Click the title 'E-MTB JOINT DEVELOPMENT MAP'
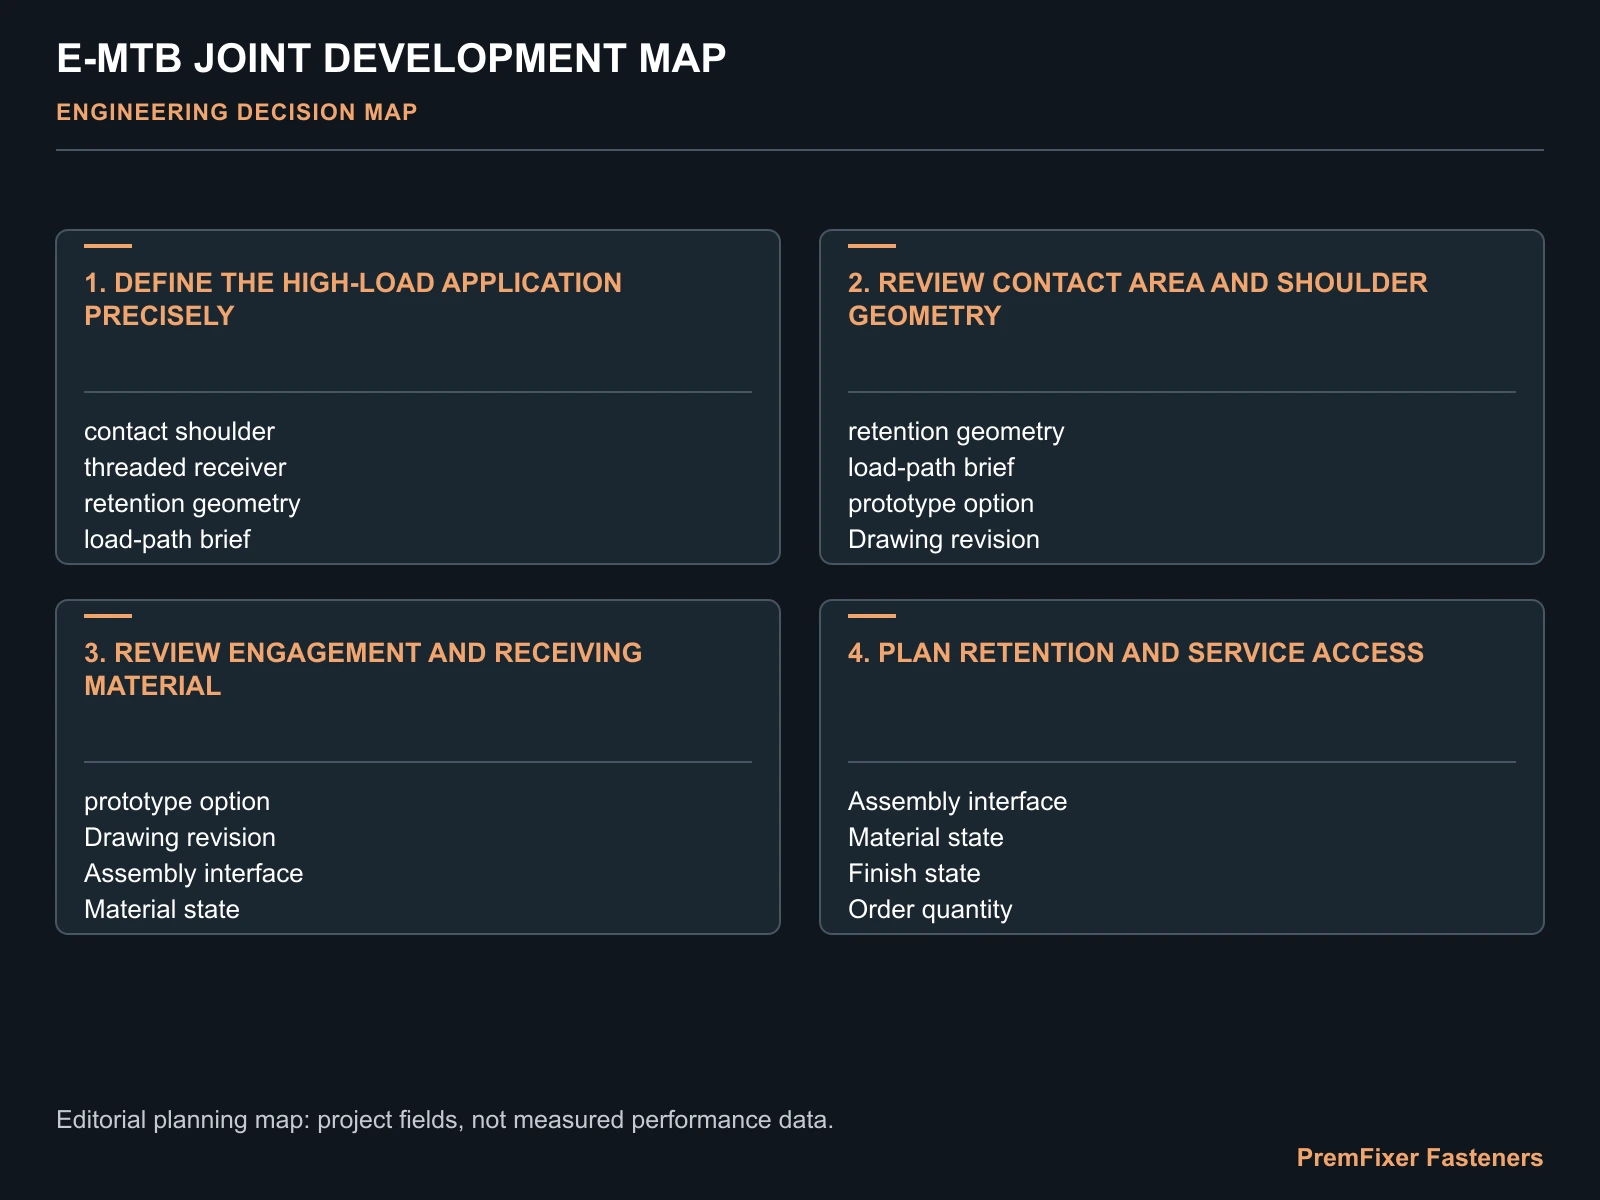 (x=391, y=59)
